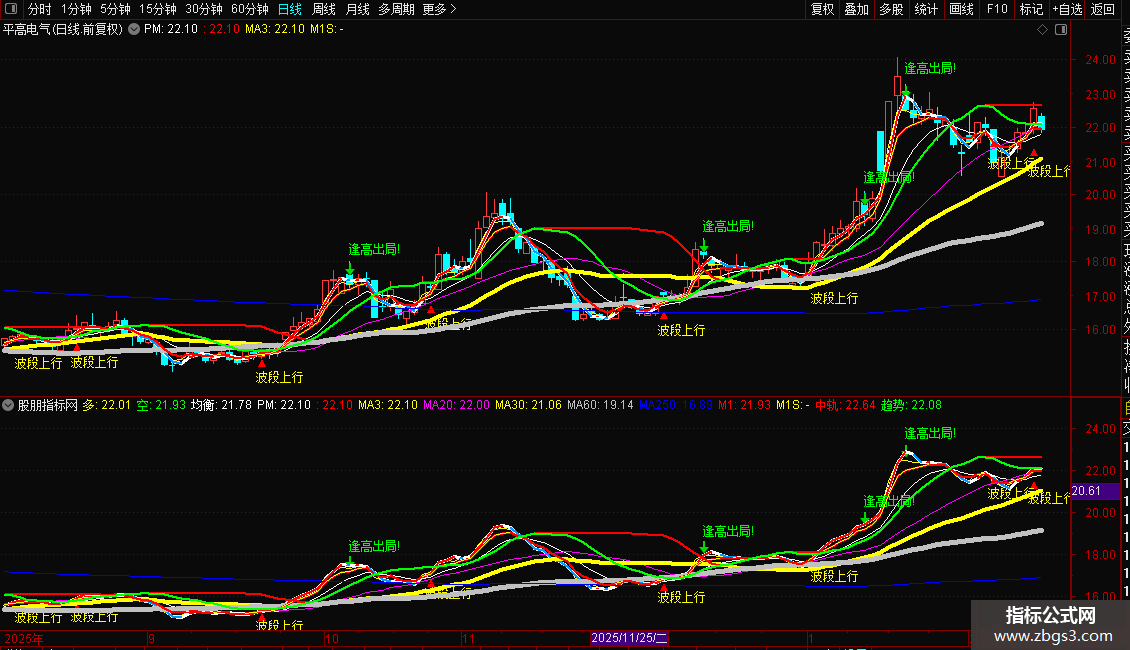Switch to the 月线 monthly chart
The image size is (1130, 650).
coord(357,9)
